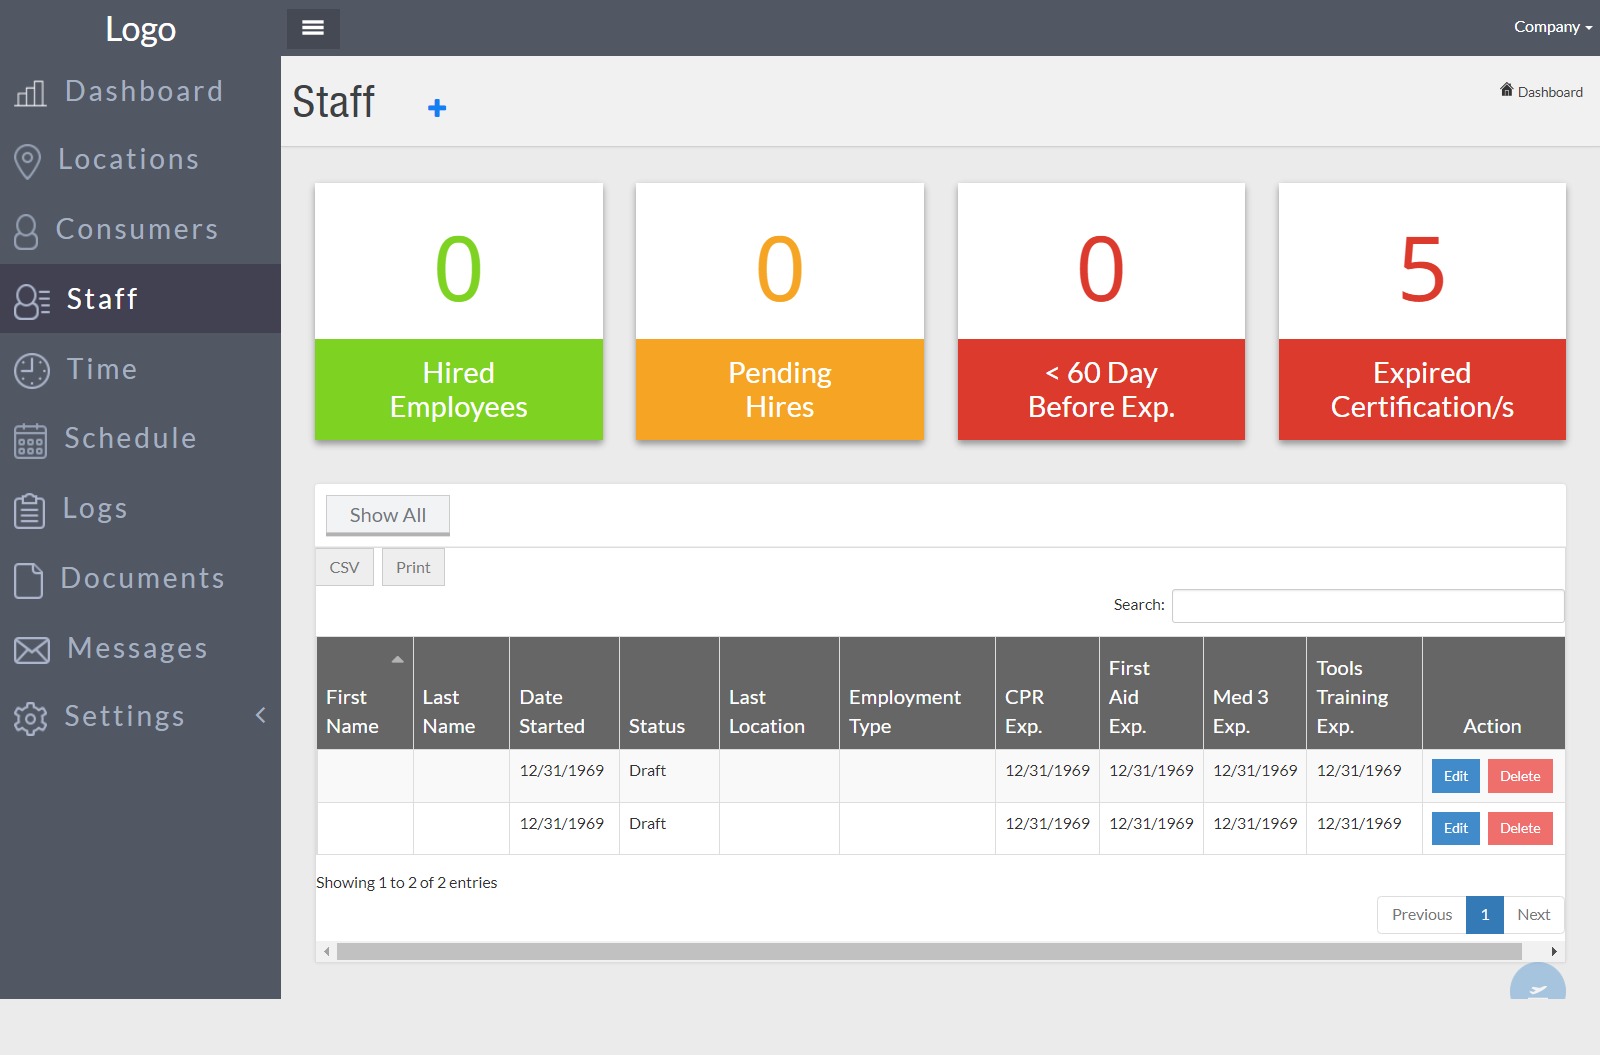1600x1055 pixels.
Task: Click the Time clock icon
Action: tap(32, 371)
